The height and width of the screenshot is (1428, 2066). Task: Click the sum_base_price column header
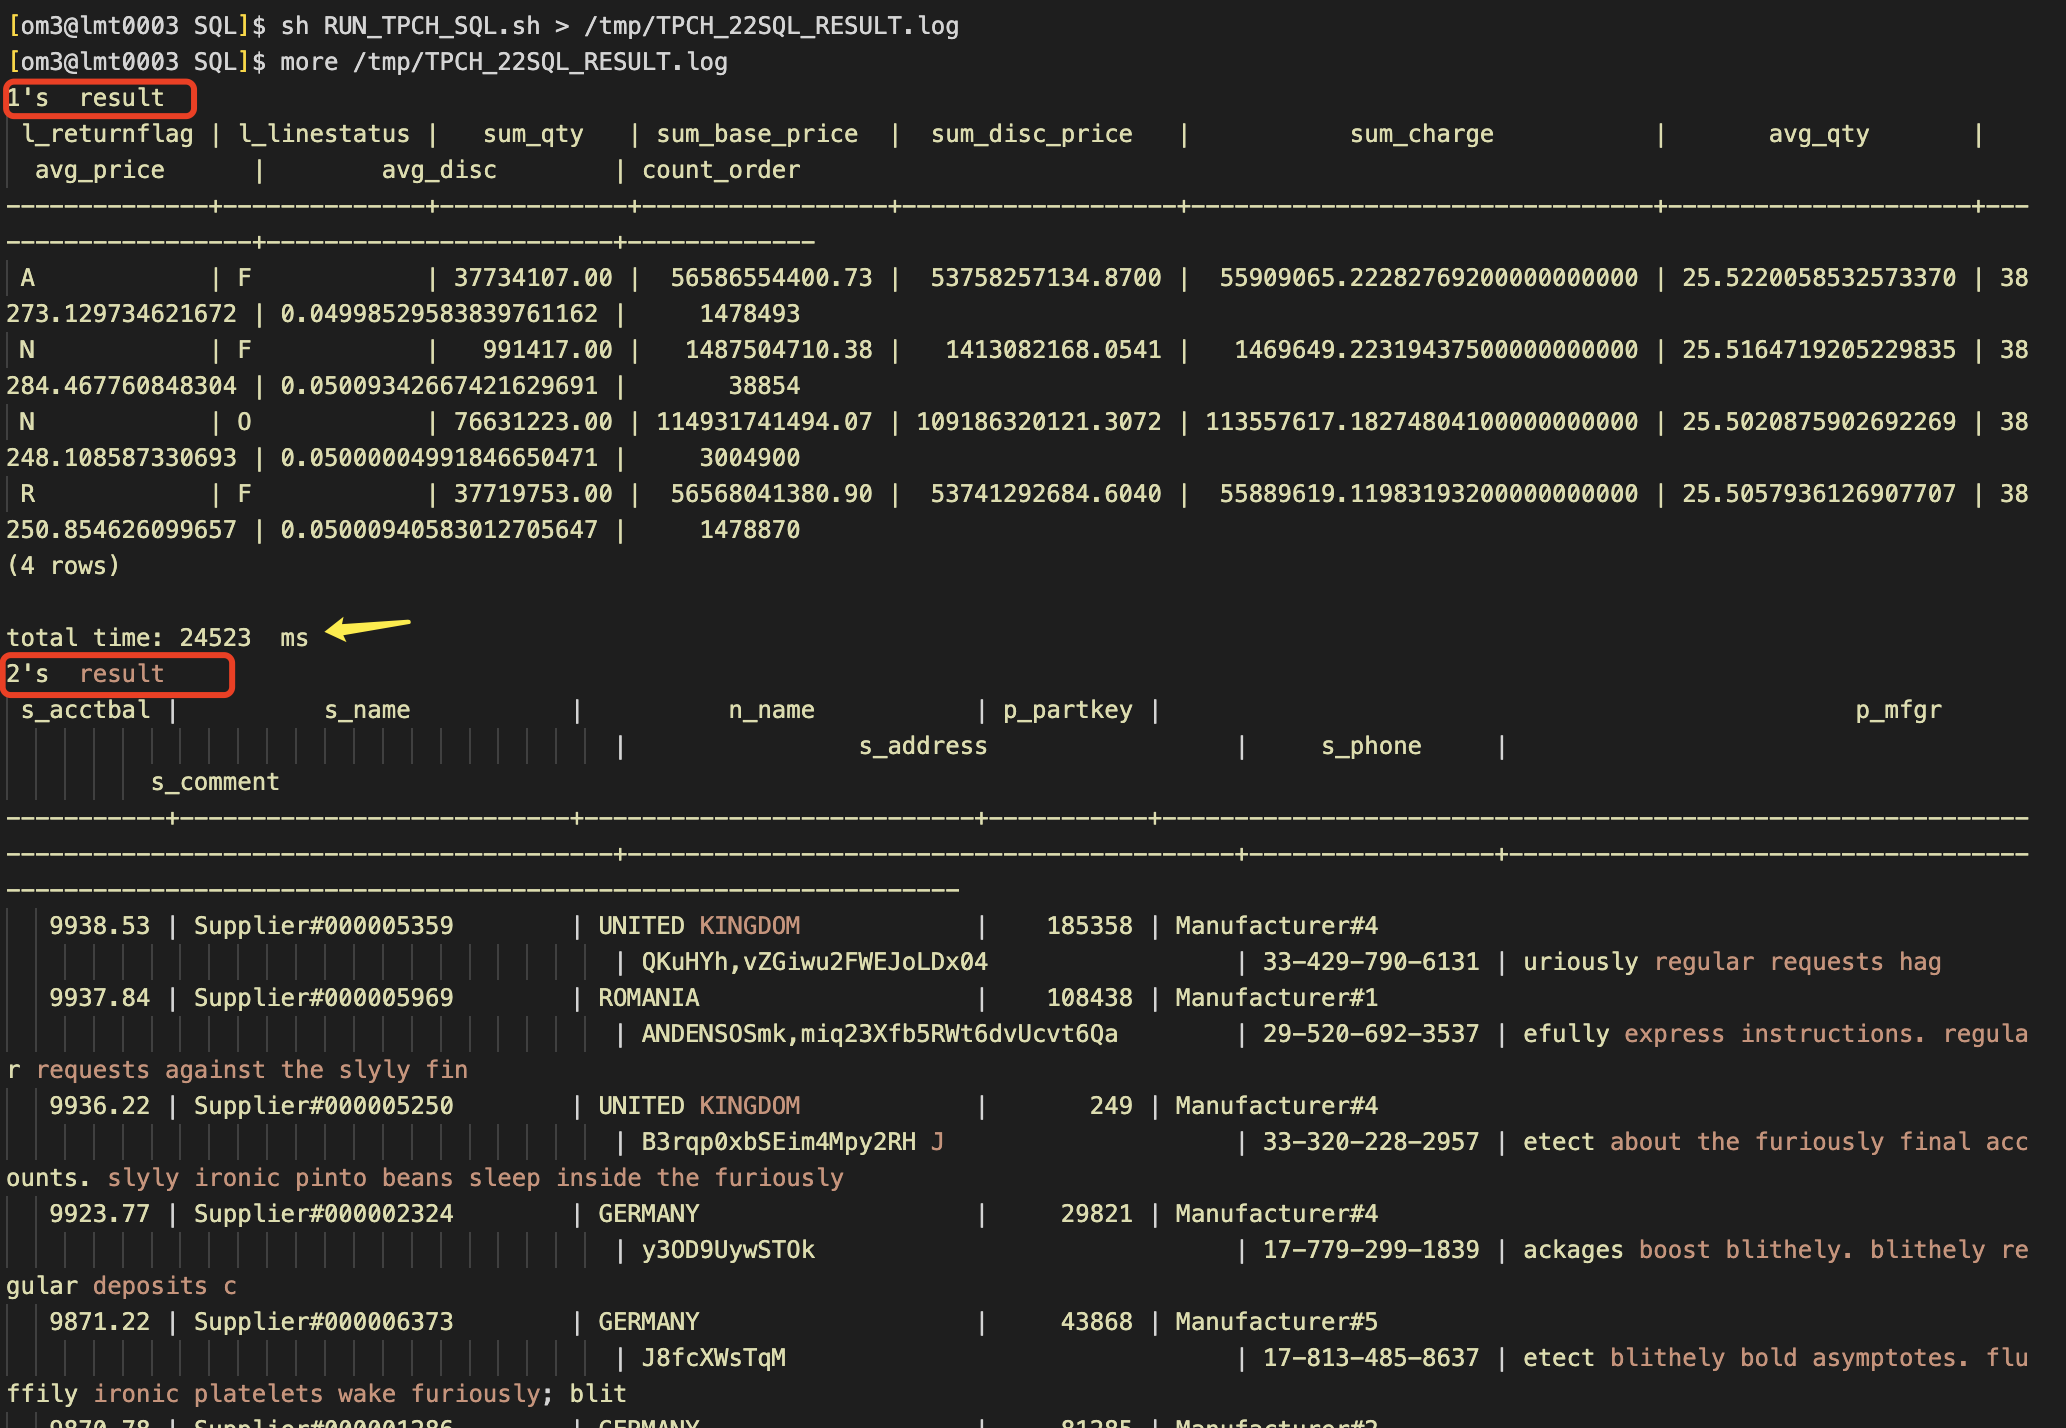pos(756,133)
